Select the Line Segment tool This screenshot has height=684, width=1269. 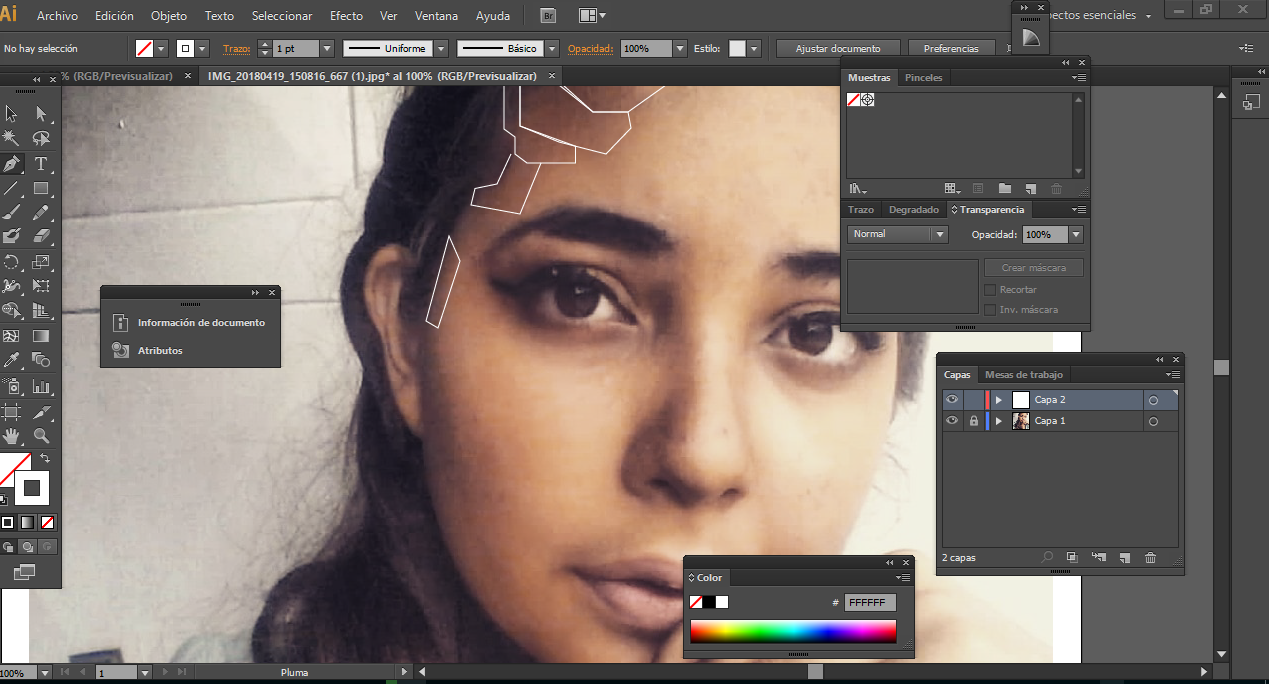[x=12, y=188]
